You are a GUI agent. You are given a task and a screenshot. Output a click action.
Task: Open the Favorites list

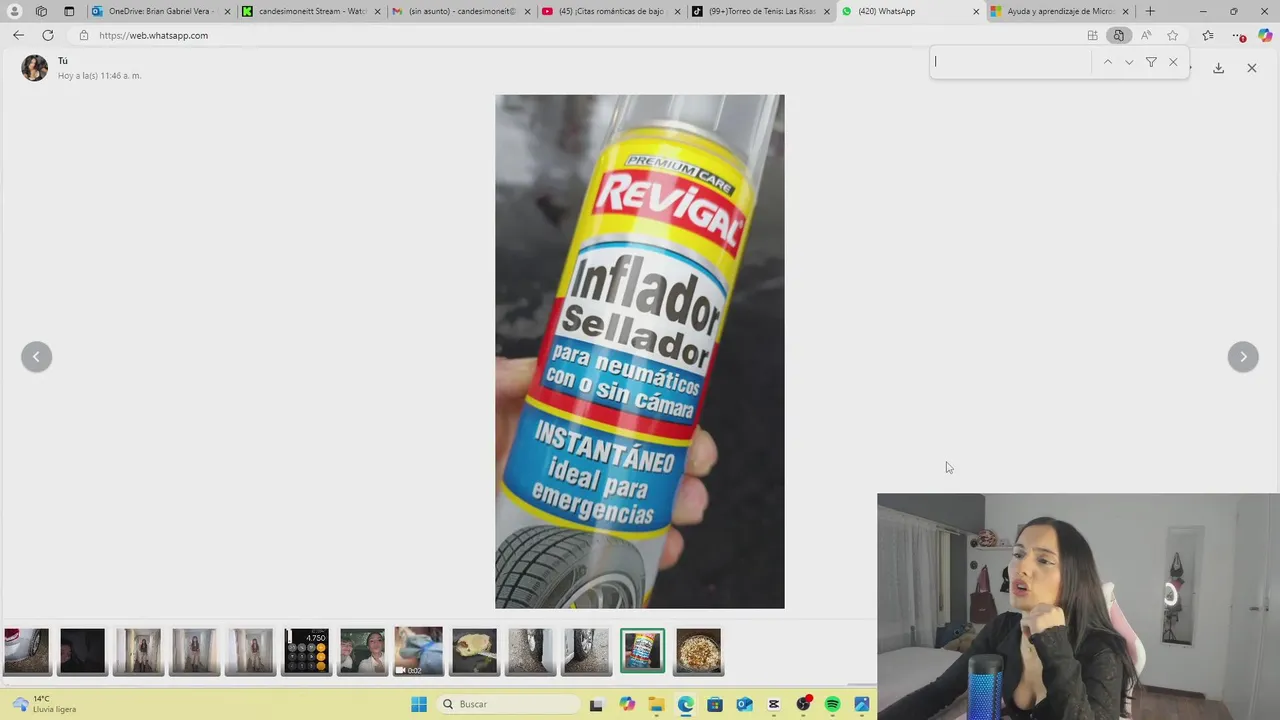[1207, 35]
